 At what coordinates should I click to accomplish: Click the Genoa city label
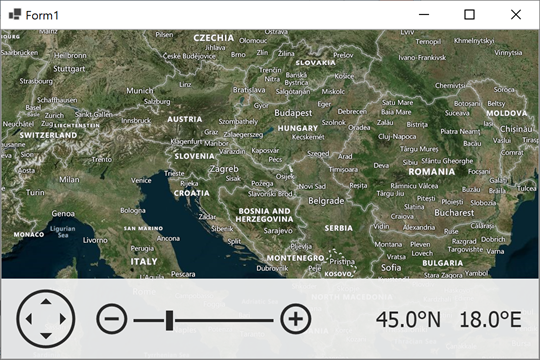63,214
